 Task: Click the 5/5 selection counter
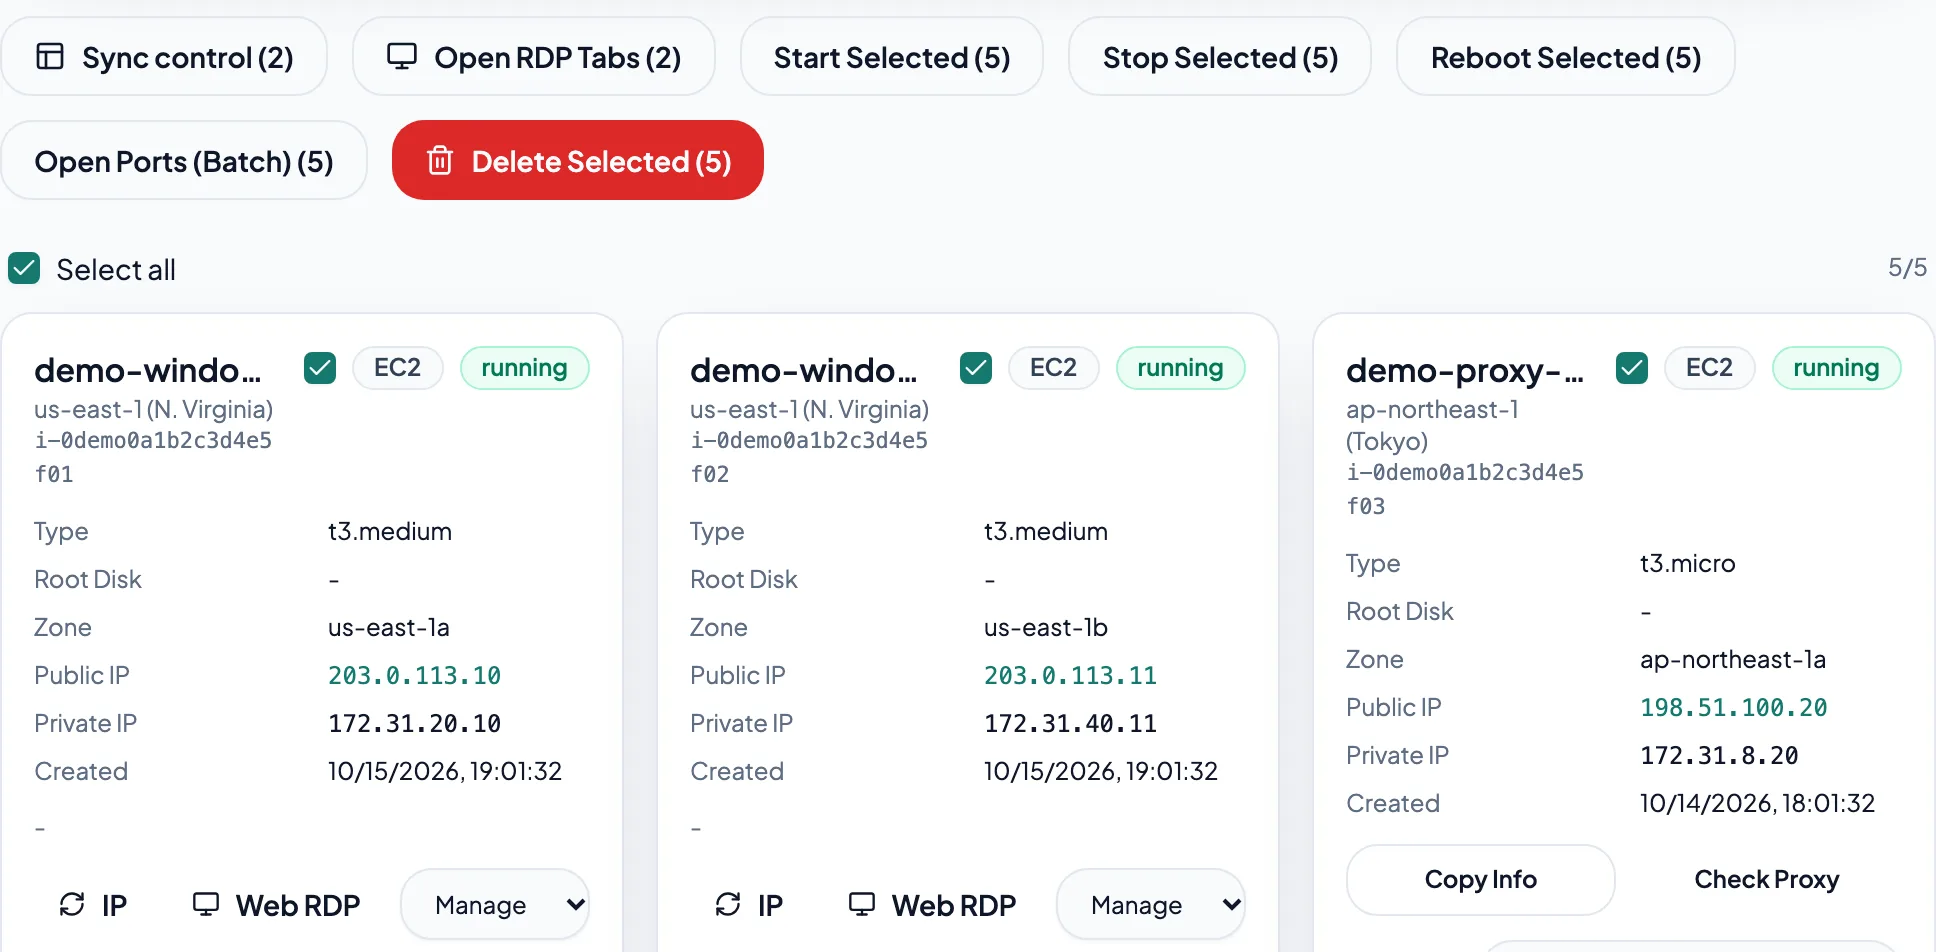pyautogui.click(x=1907, y=267)
